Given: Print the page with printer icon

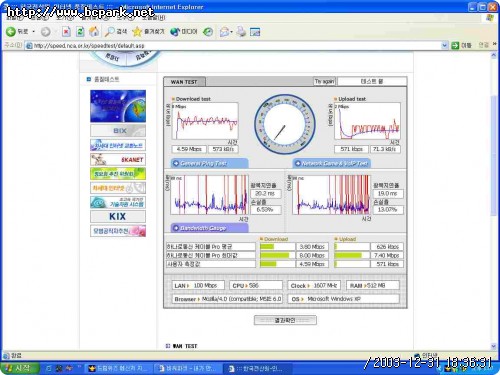Looking at the screenshot, I should [x=241, y=32].
